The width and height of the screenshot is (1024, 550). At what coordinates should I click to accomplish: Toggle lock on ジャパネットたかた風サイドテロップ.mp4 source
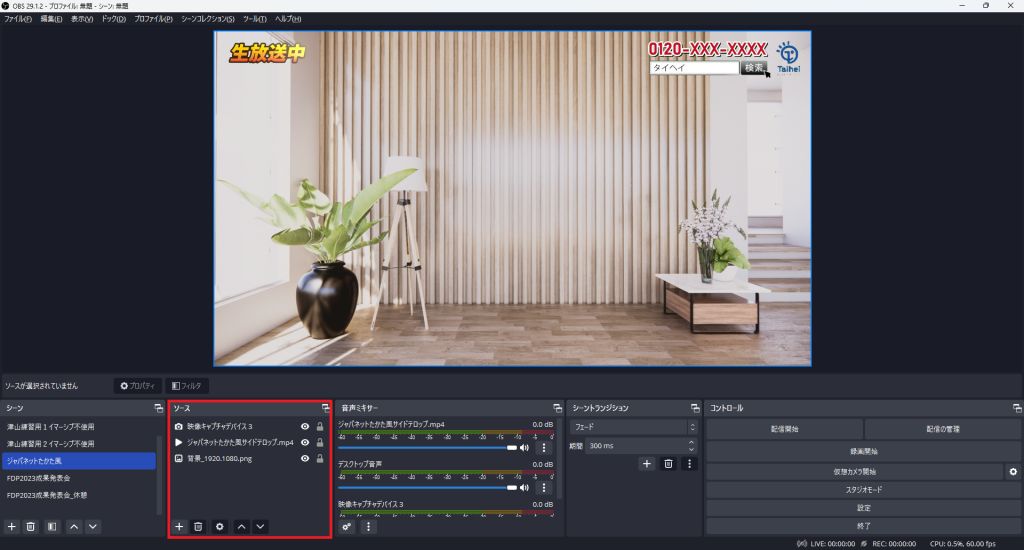(320, 442)
